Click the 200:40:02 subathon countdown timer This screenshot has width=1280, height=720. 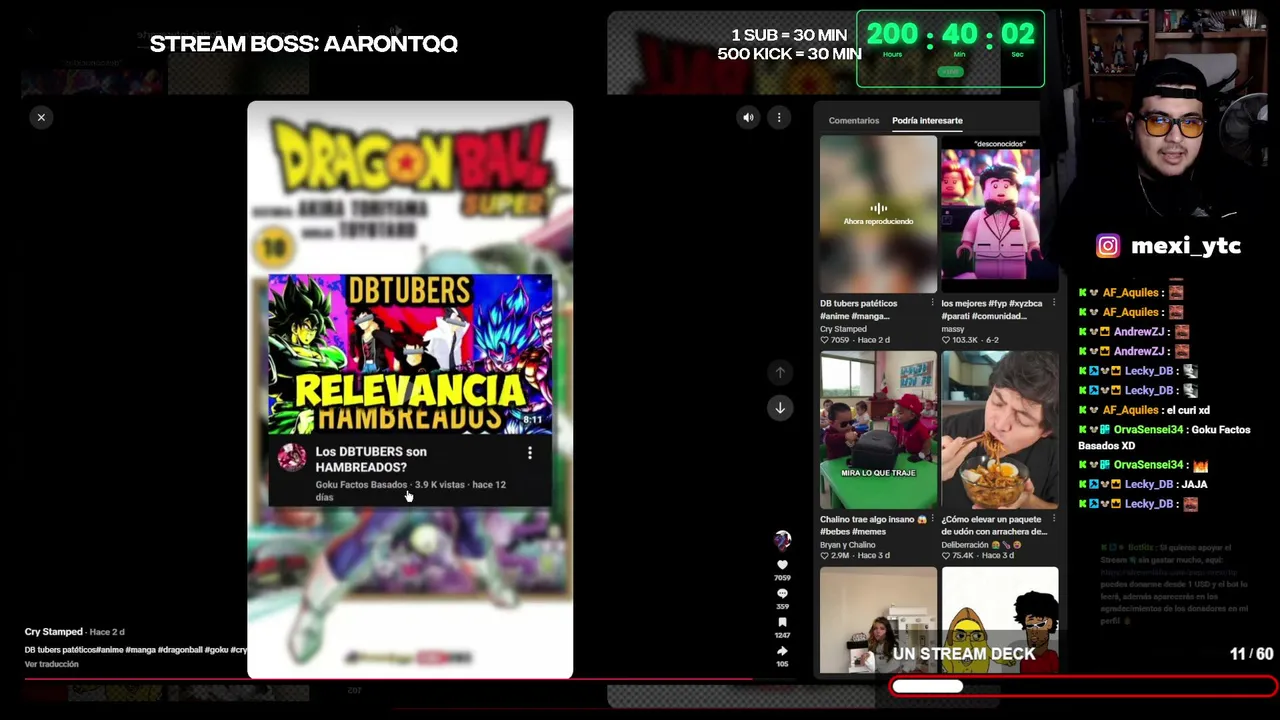click(x=950, y=48)
